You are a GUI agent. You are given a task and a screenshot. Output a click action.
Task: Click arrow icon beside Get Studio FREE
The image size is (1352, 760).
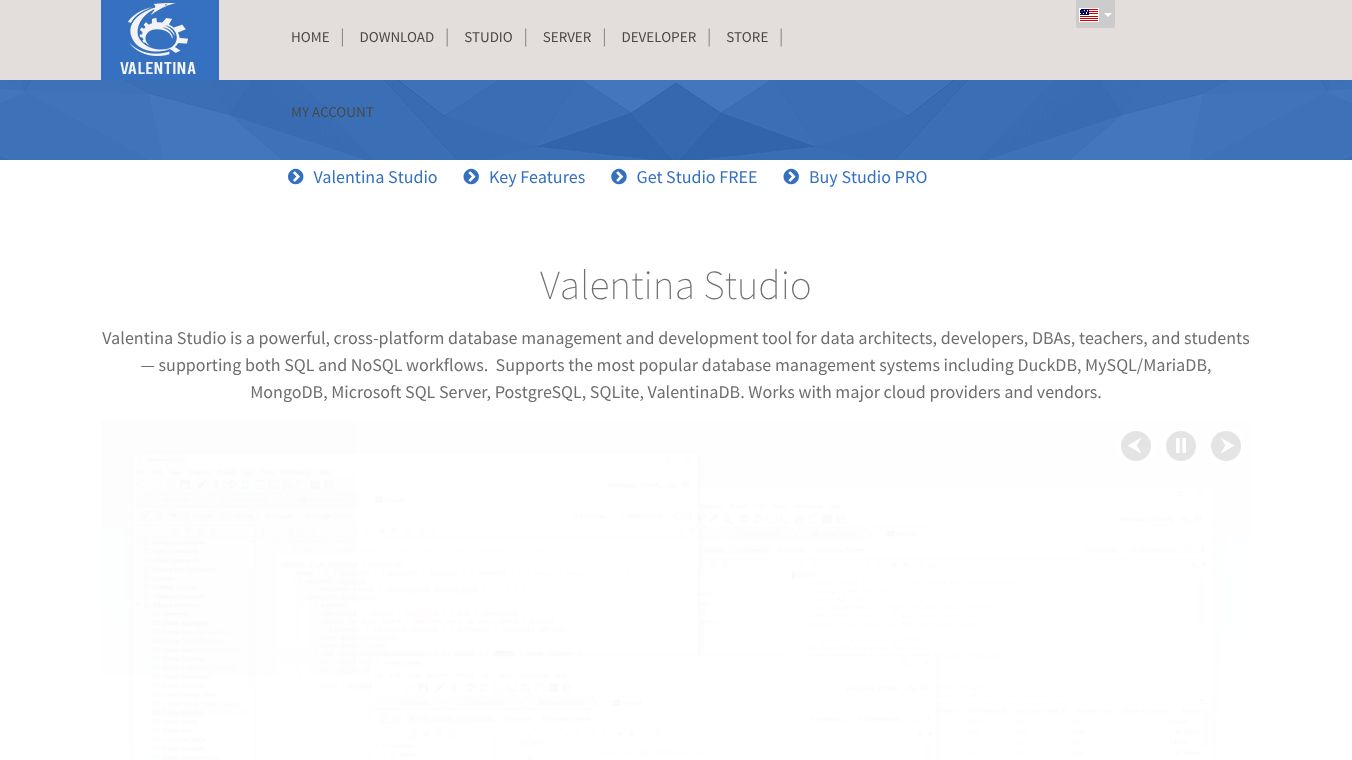[619, 177]
